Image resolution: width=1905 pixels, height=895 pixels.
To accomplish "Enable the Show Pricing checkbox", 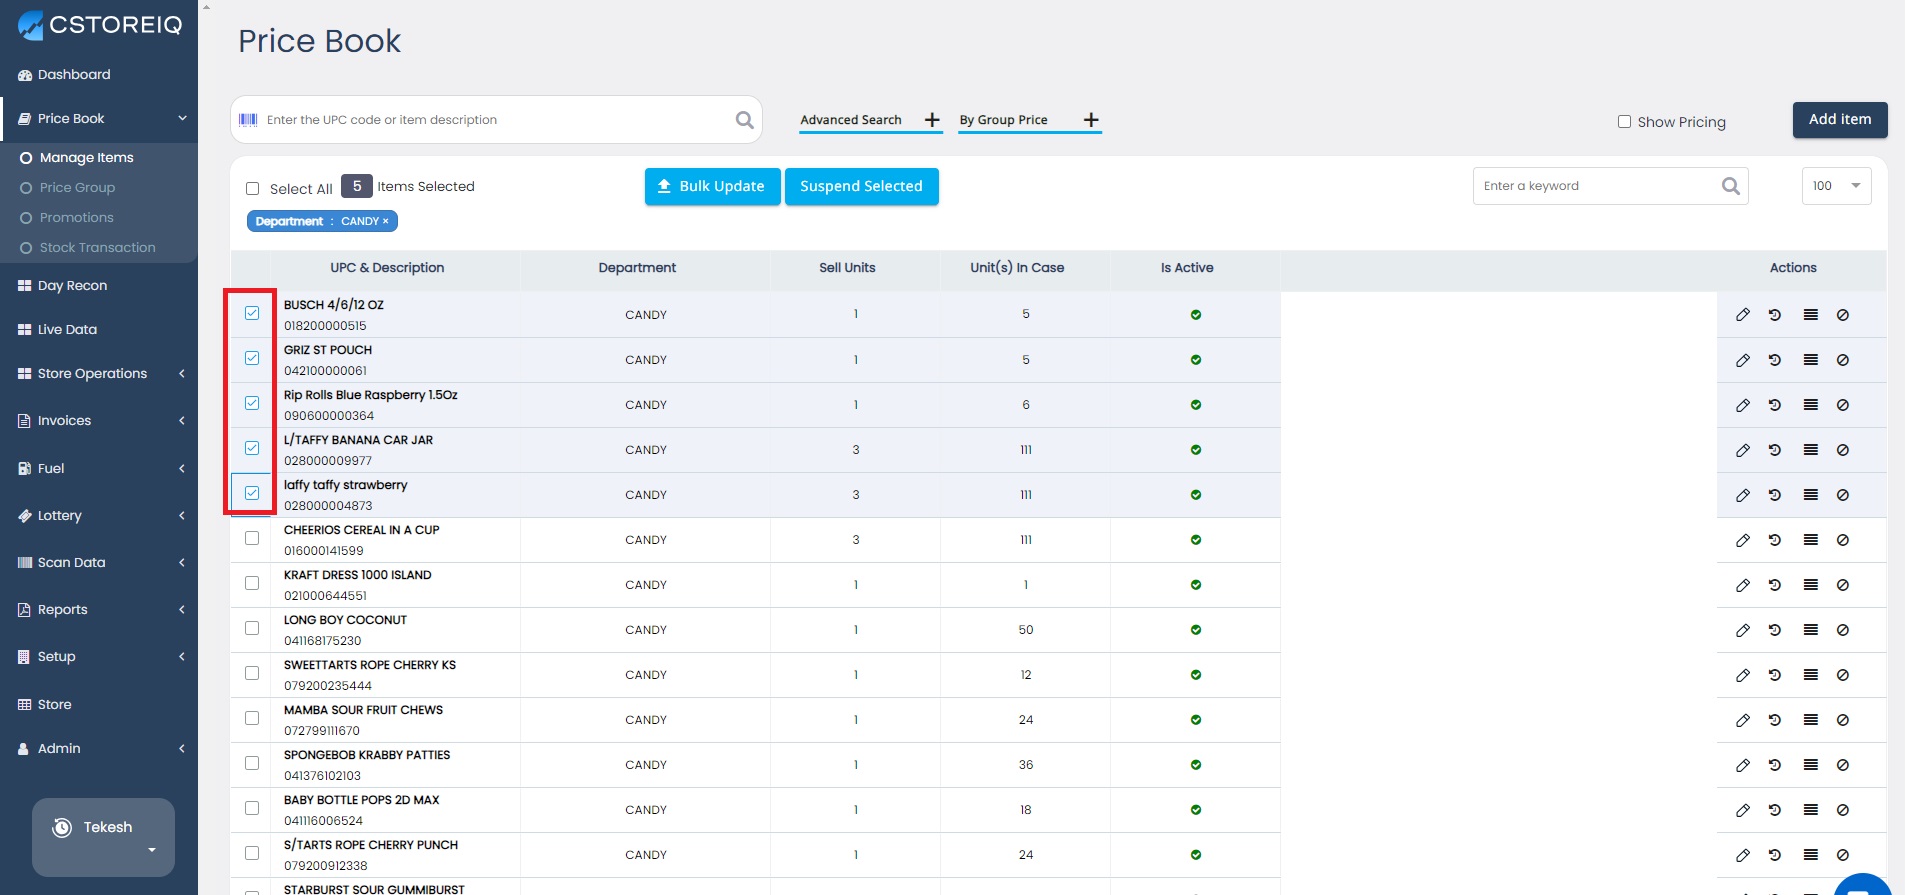I will pyautogui.click(x=1624, y=122).
